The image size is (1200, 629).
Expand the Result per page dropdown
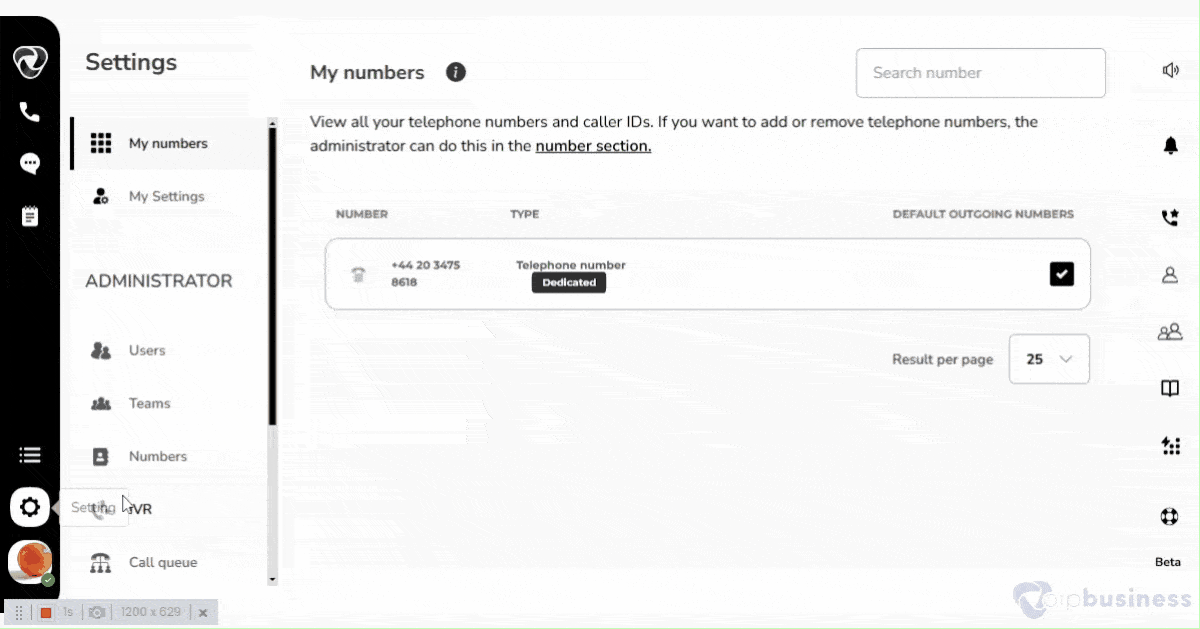pyautogui.click(x=1049, y=359)
